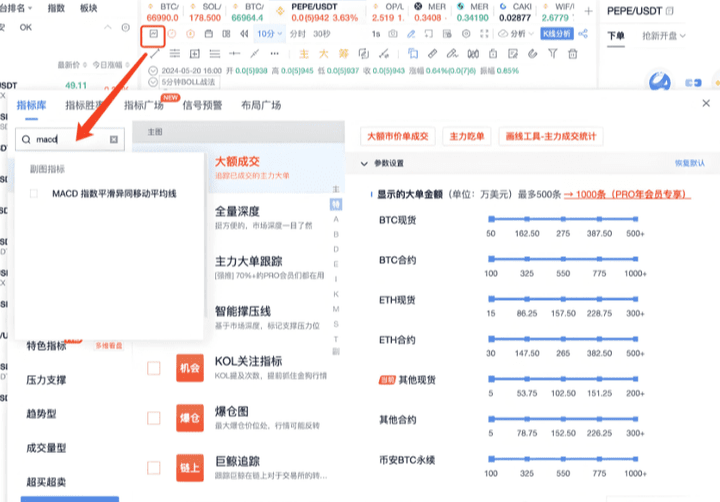The width and height of the screenshot is (720, 502).
Task: Select the 趋势型 category
Action: point(41,414)
